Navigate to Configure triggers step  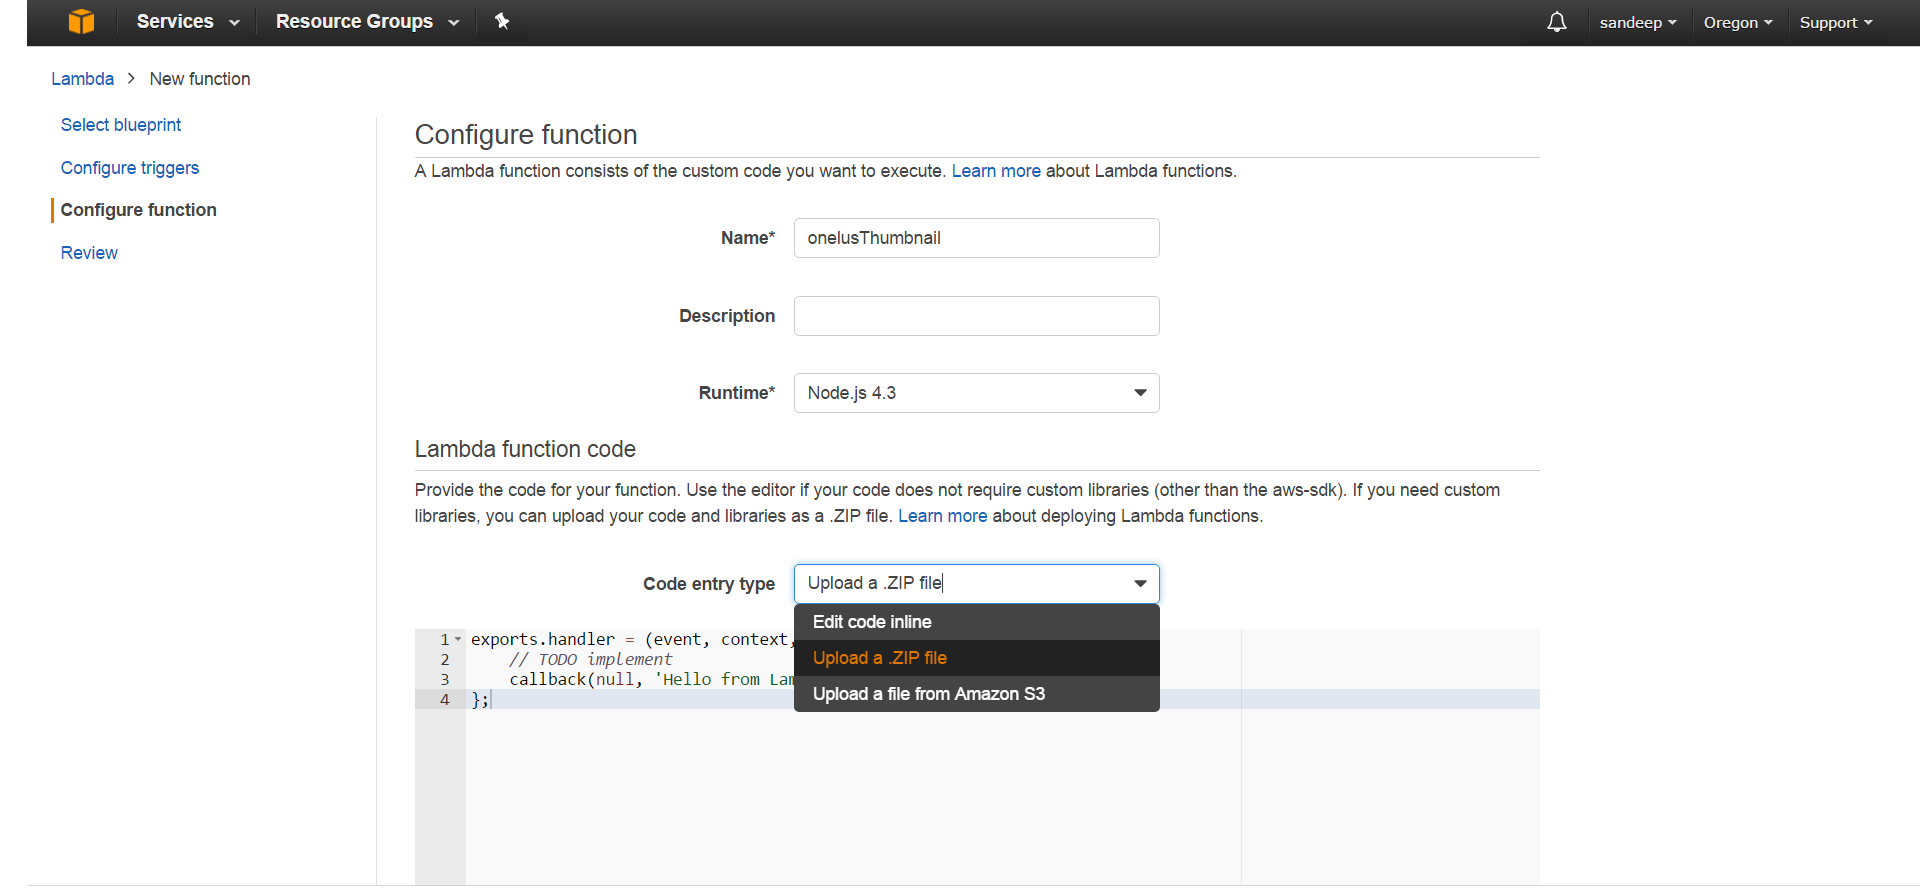[x=130, y=168]
